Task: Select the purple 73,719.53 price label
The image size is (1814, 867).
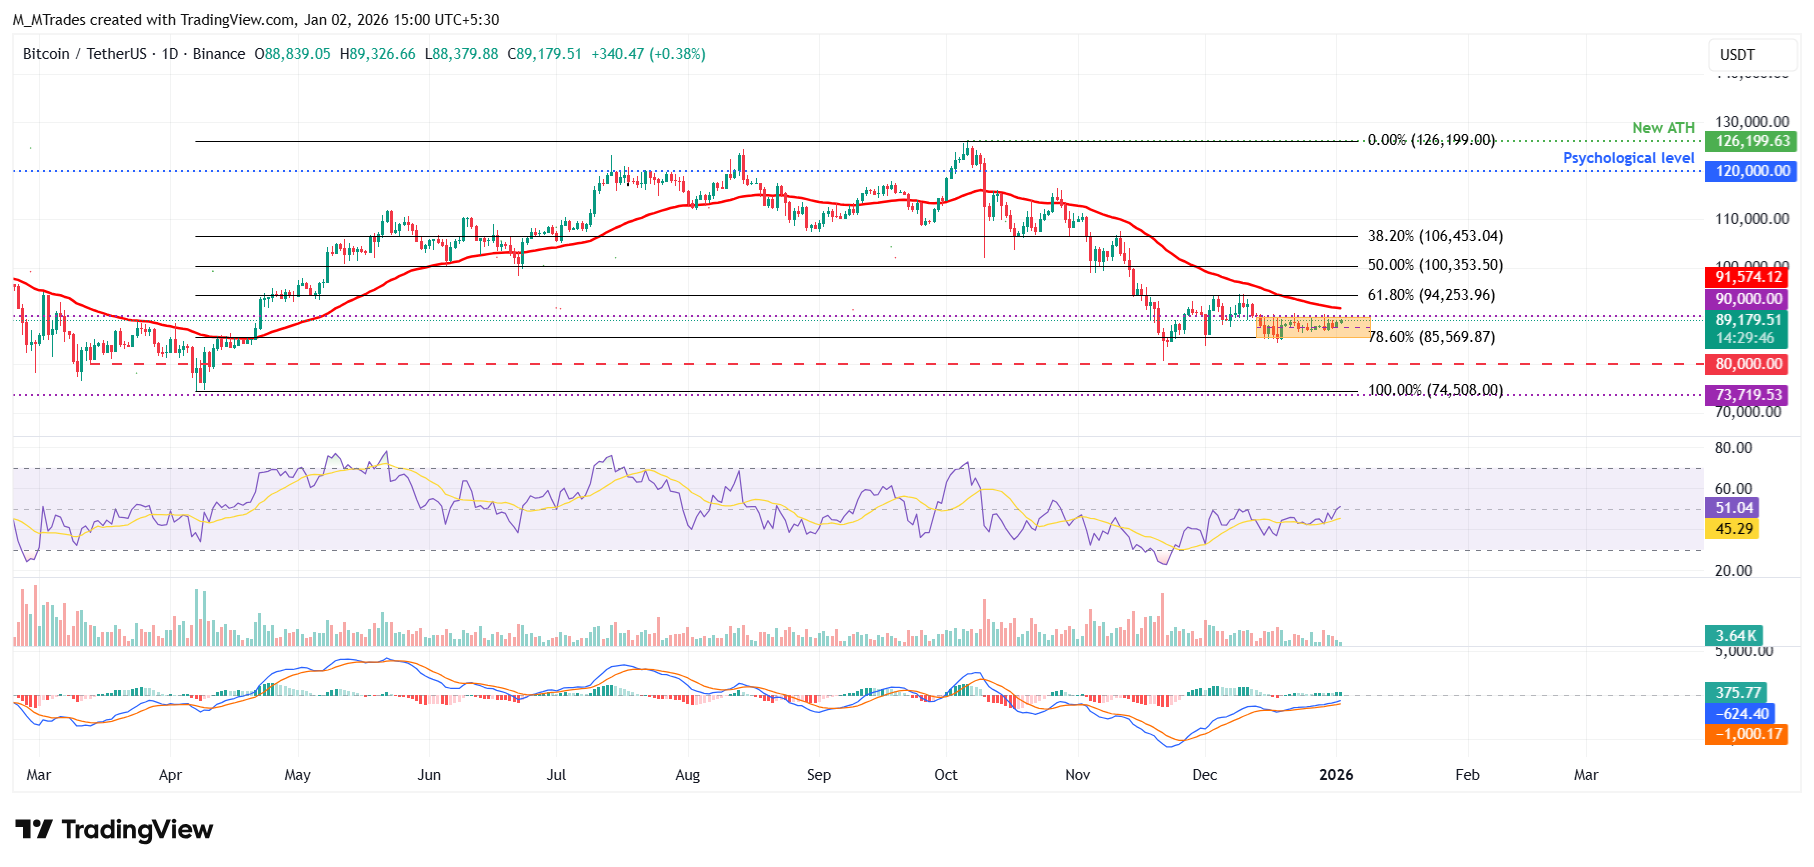Action: pos(1748,395)
